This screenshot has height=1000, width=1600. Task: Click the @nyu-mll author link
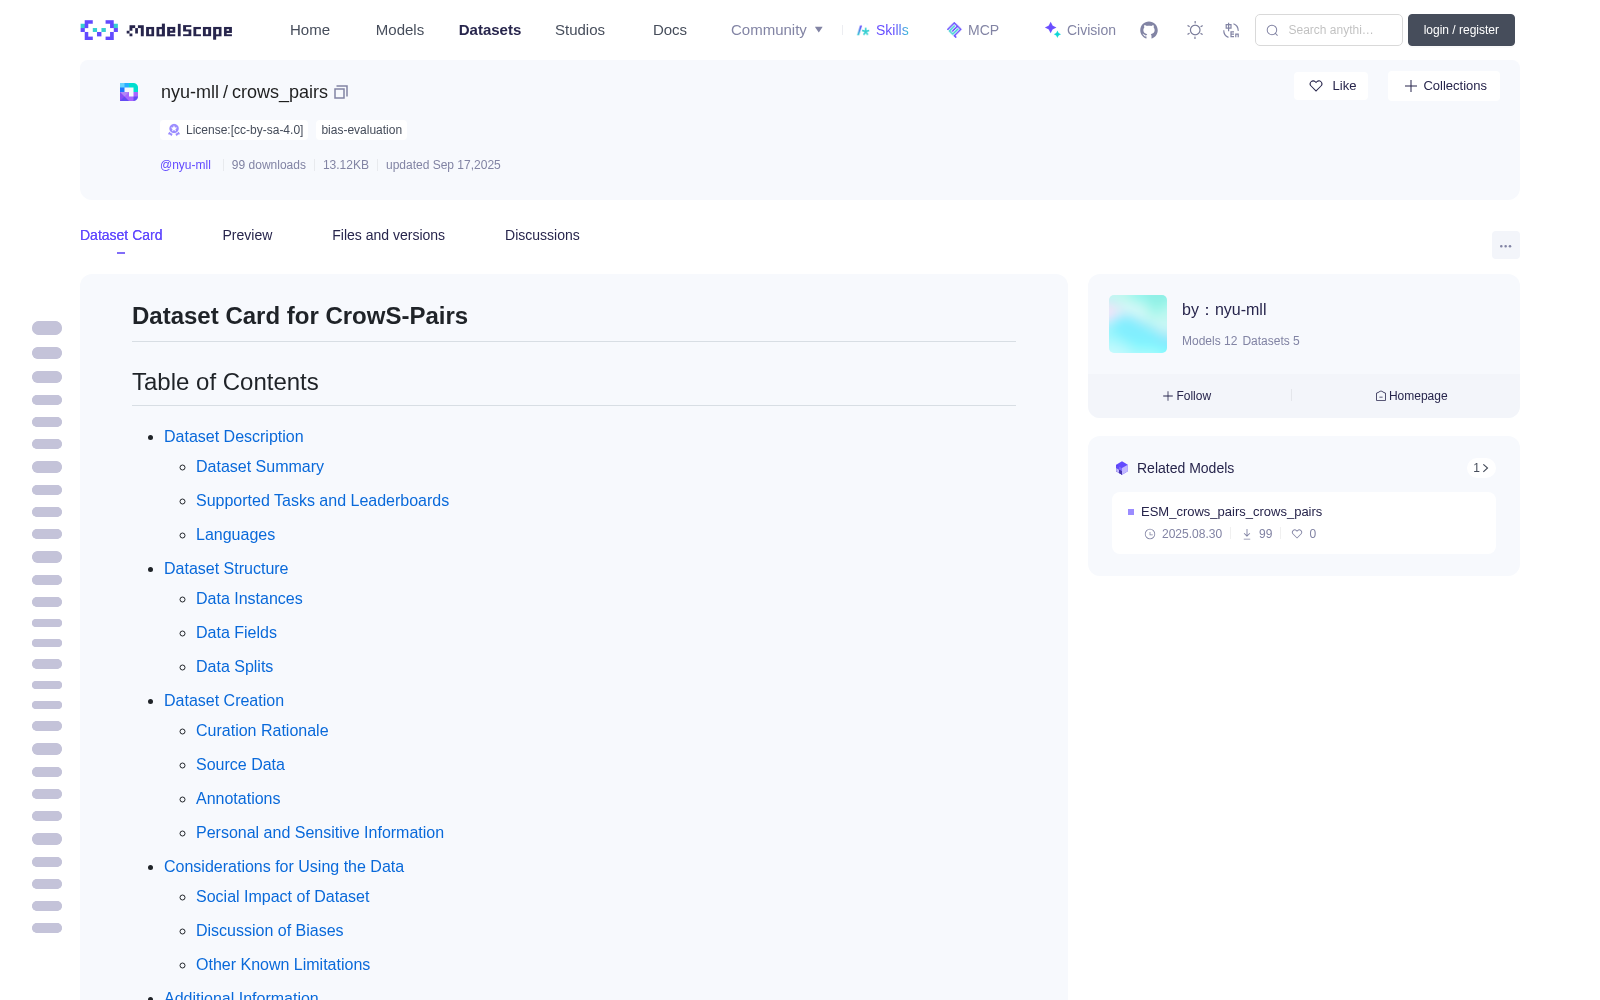coord(185,165)
